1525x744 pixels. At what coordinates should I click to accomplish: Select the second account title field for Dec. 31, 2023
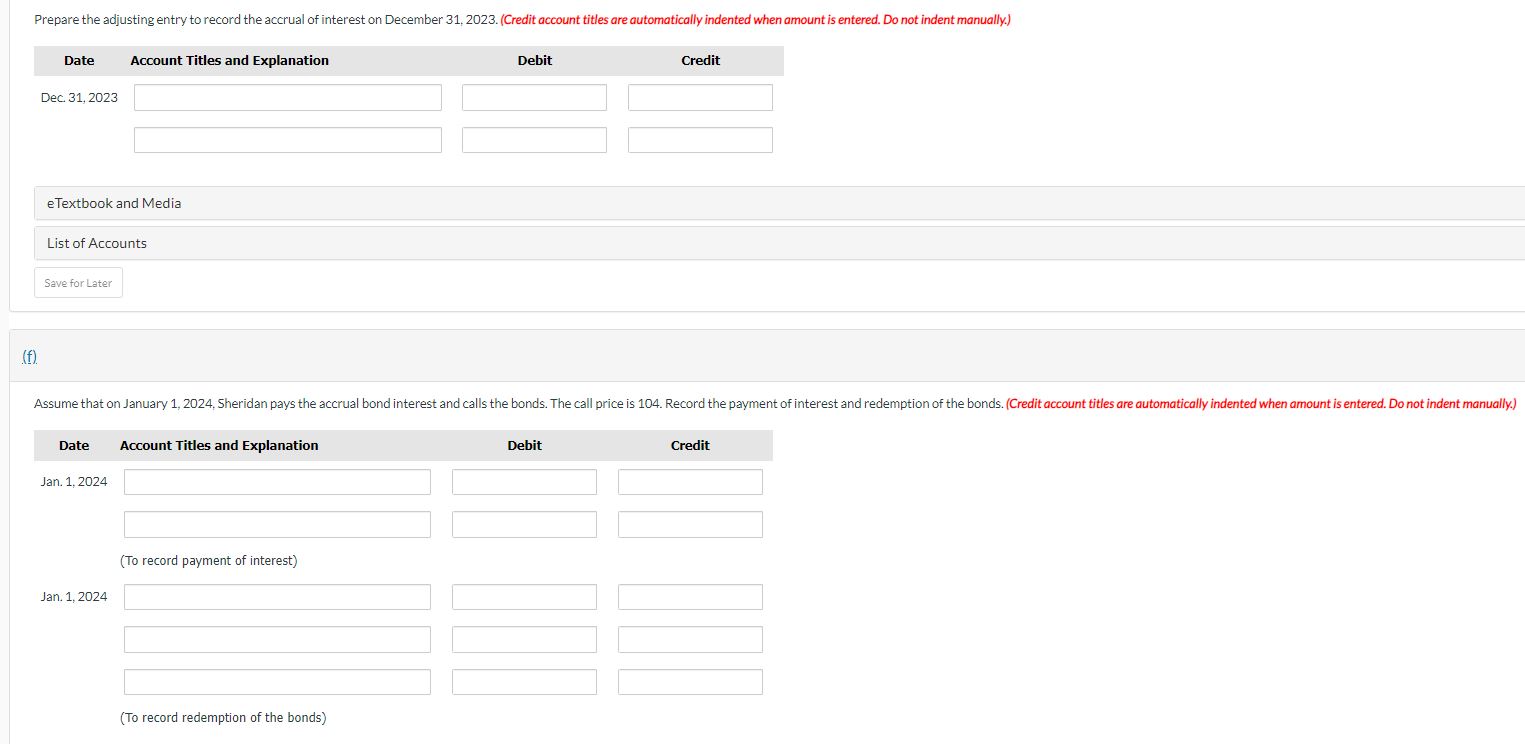[x=287, y=139]
